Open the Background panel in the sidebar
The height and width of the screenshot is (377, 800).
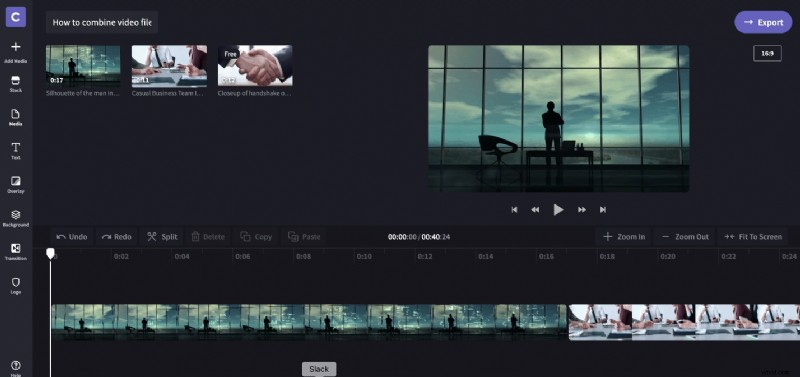(16, 218)
